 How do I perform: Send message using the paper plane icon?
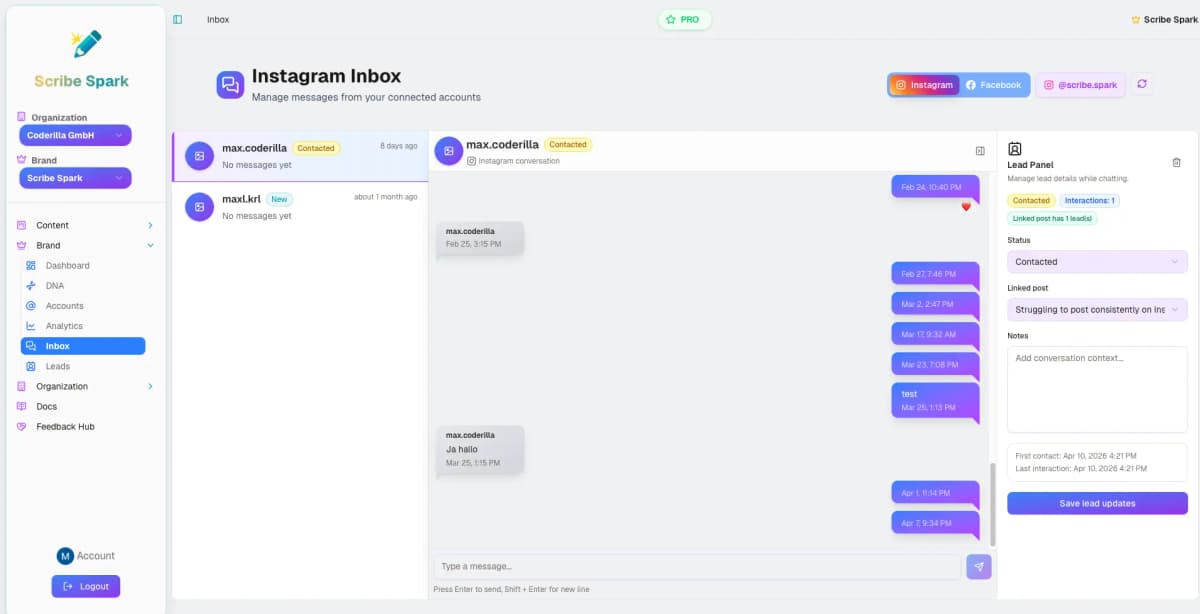tap(978, 566)
